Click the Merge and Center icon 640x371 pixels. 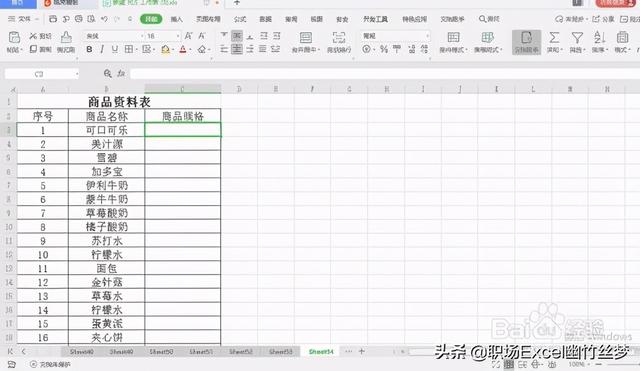click(305, 38)
